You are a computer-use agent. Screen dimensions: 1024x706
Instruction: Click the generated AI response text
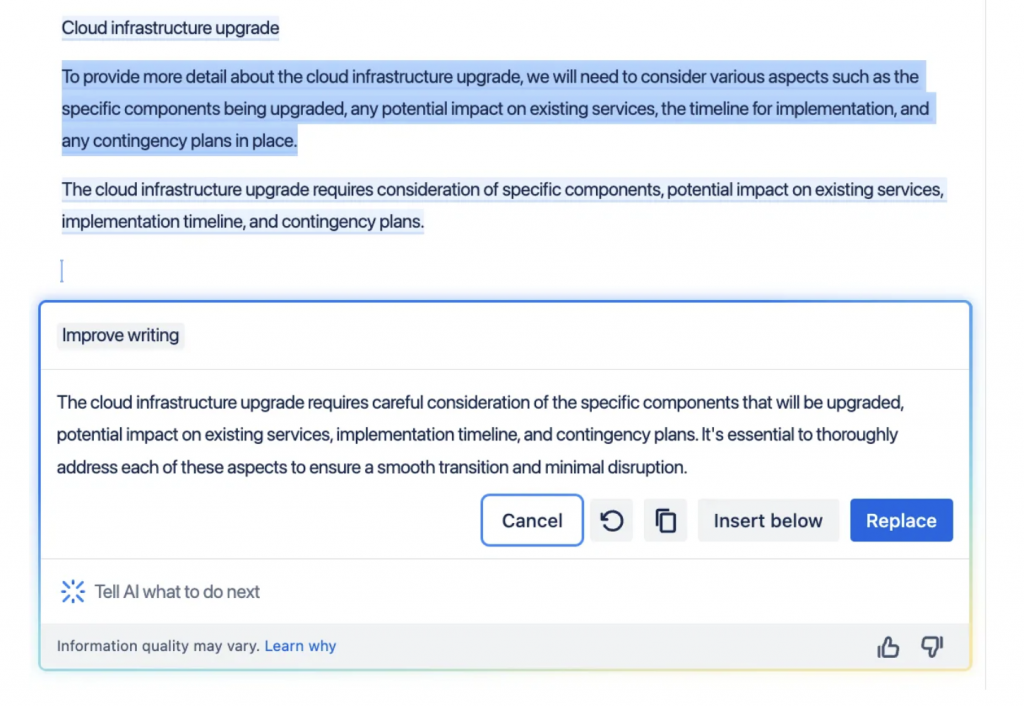coord(480,434)
